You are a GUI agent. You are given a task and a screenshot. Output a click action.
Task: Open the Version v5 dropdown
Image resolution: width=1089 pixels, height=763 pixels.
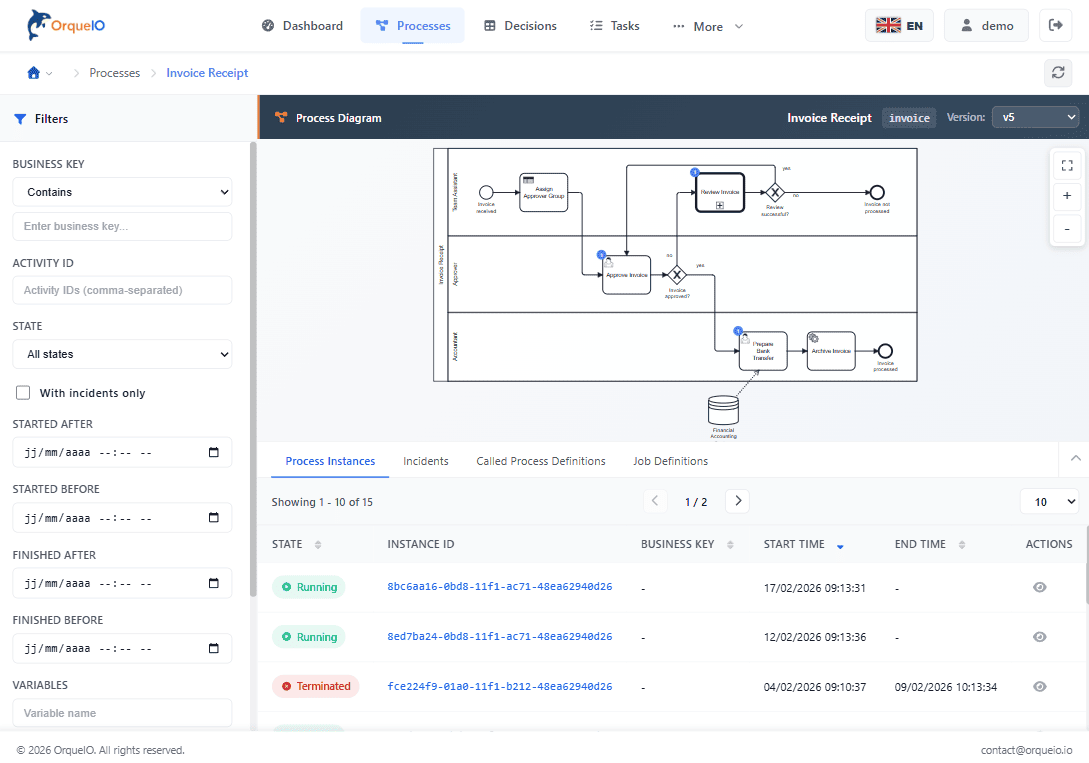pos(1036,117)
